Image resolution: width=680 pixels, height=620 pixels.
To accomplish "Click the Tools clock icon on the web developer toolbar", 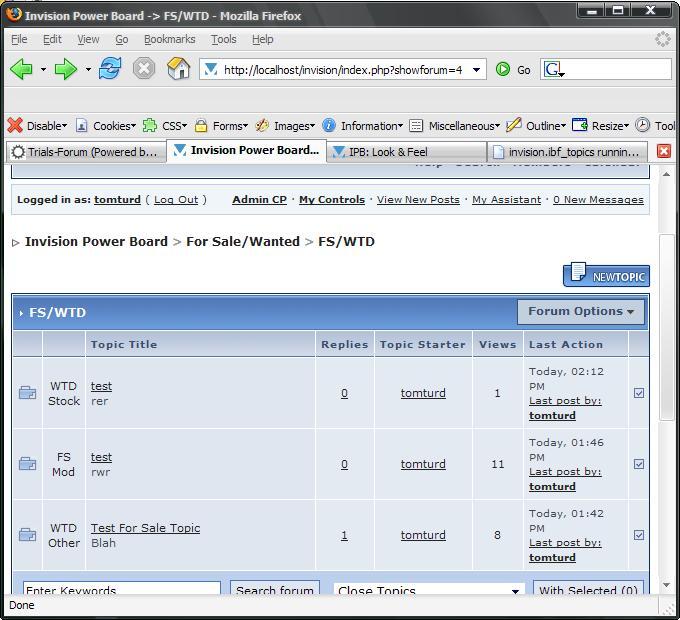I will (x=643, y=125).
